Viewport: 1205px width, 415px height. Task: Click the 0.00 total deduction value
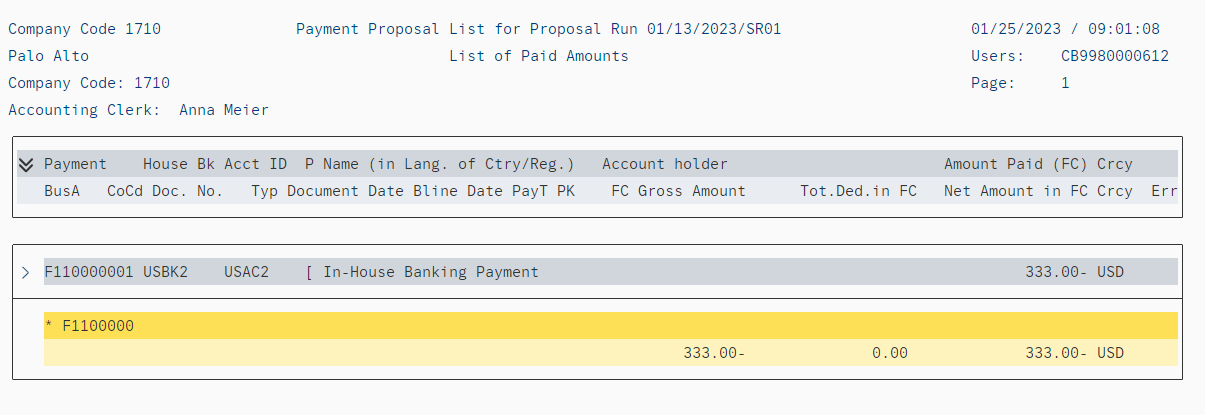tap(890, 353)
